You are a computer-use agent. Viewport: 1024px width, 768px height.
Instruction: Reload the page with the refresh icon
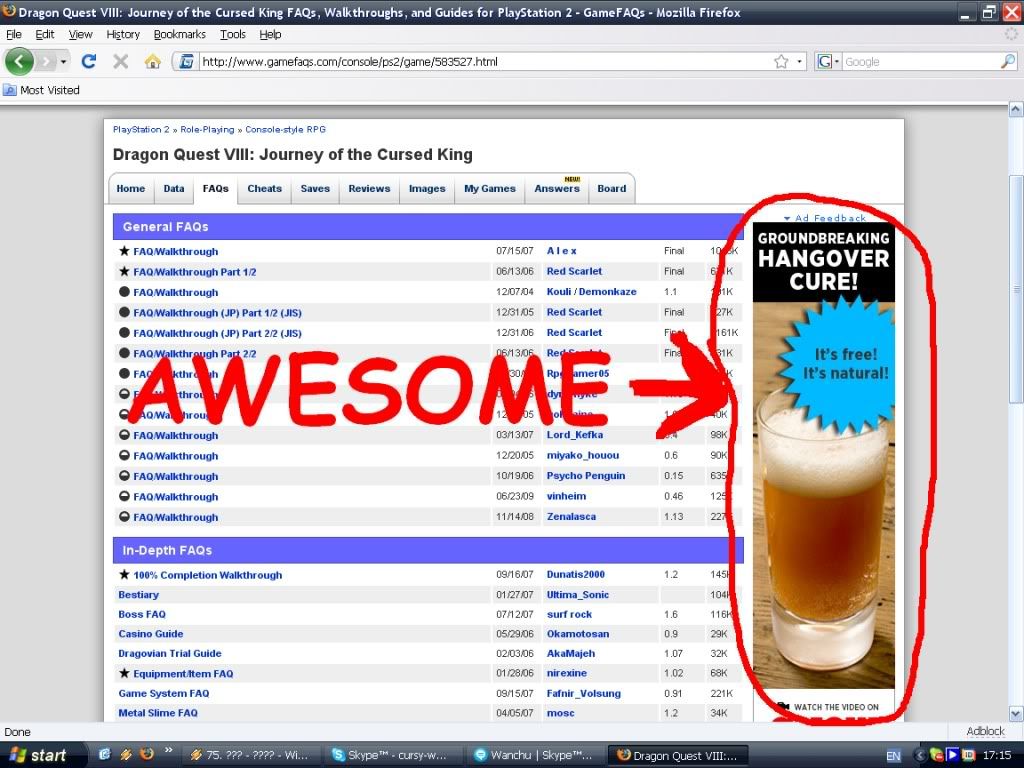pos(88,61)
